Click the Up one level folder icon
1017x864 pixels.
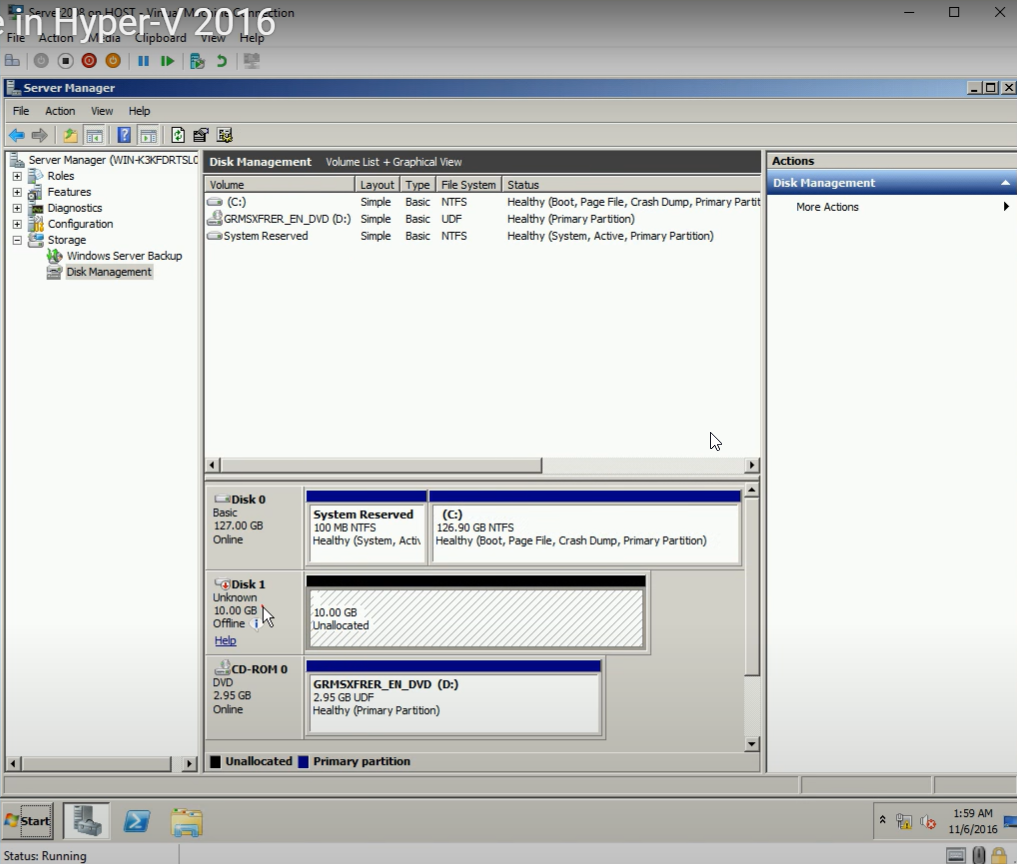pyautogui.click(x=70, y=136)
